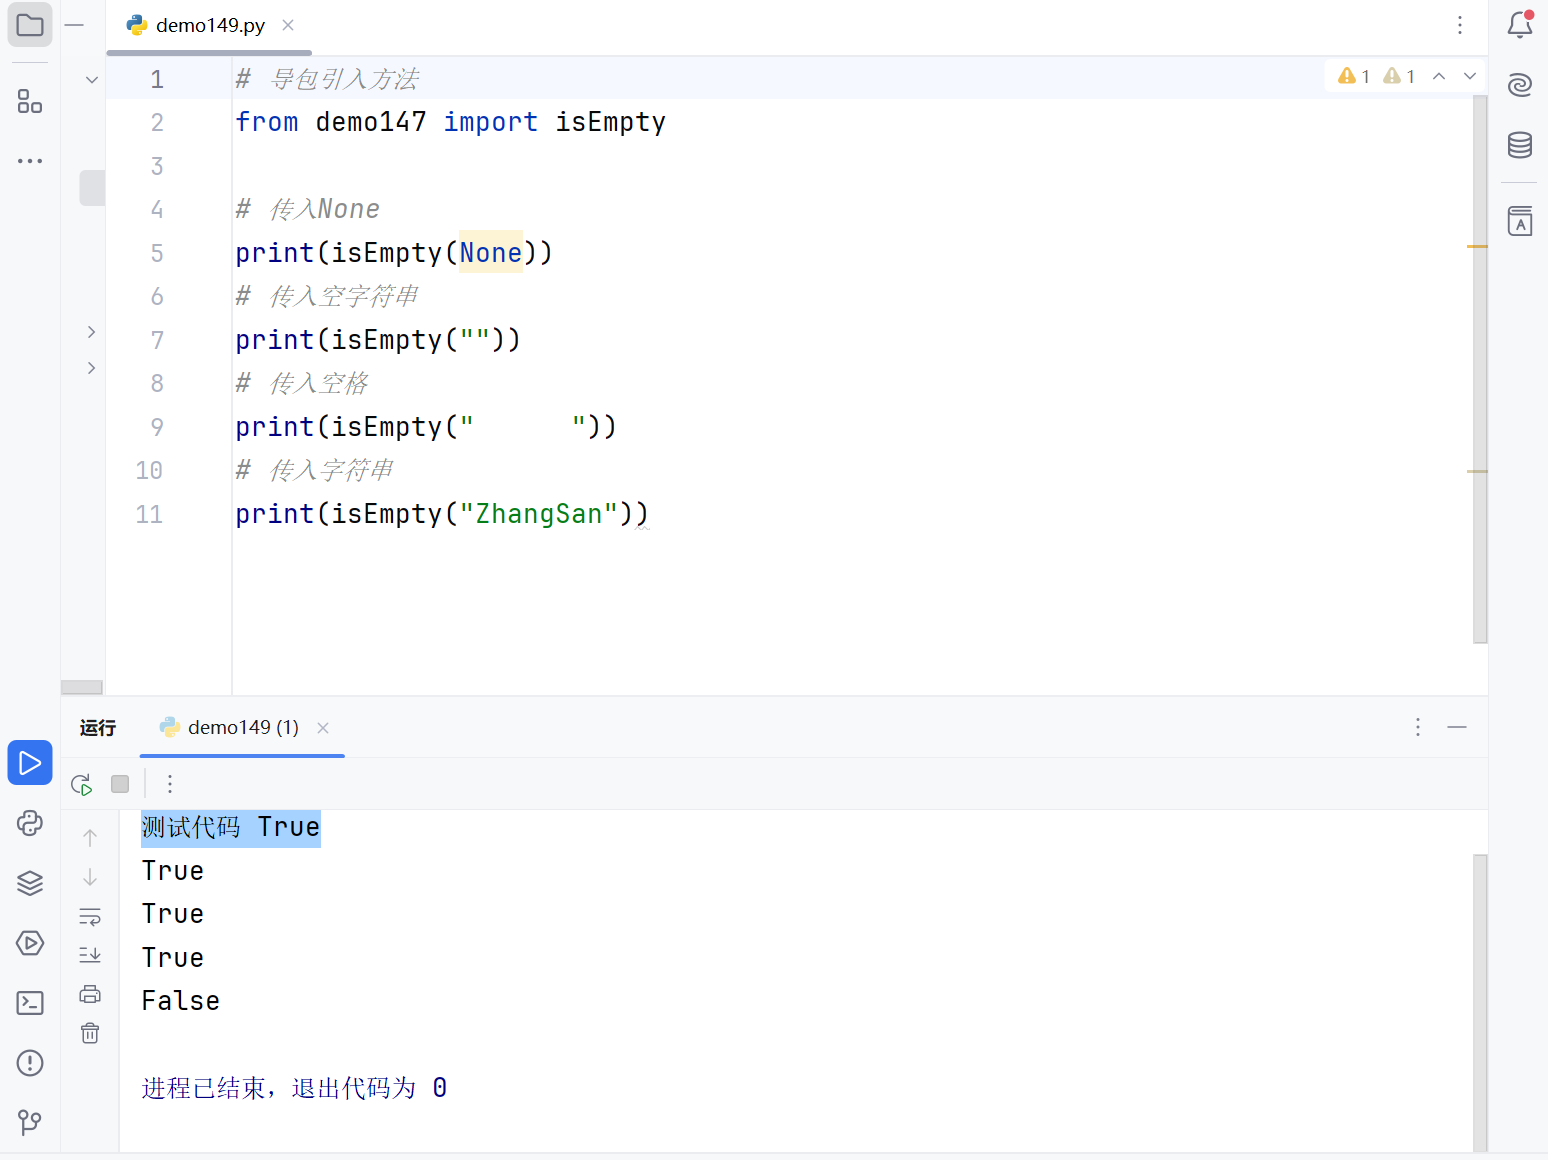1548x1160 pixels.
Task: Open the Services tool window icon
Action: click(30, 943)
